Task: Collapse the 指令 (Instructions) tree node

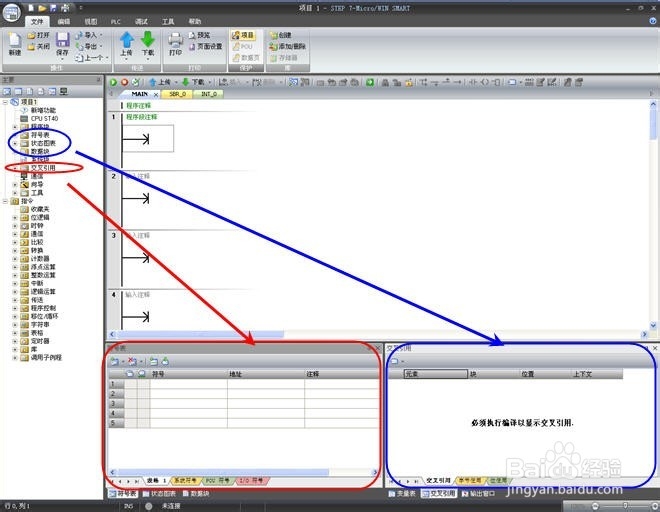Action: (x=5, y=201)
